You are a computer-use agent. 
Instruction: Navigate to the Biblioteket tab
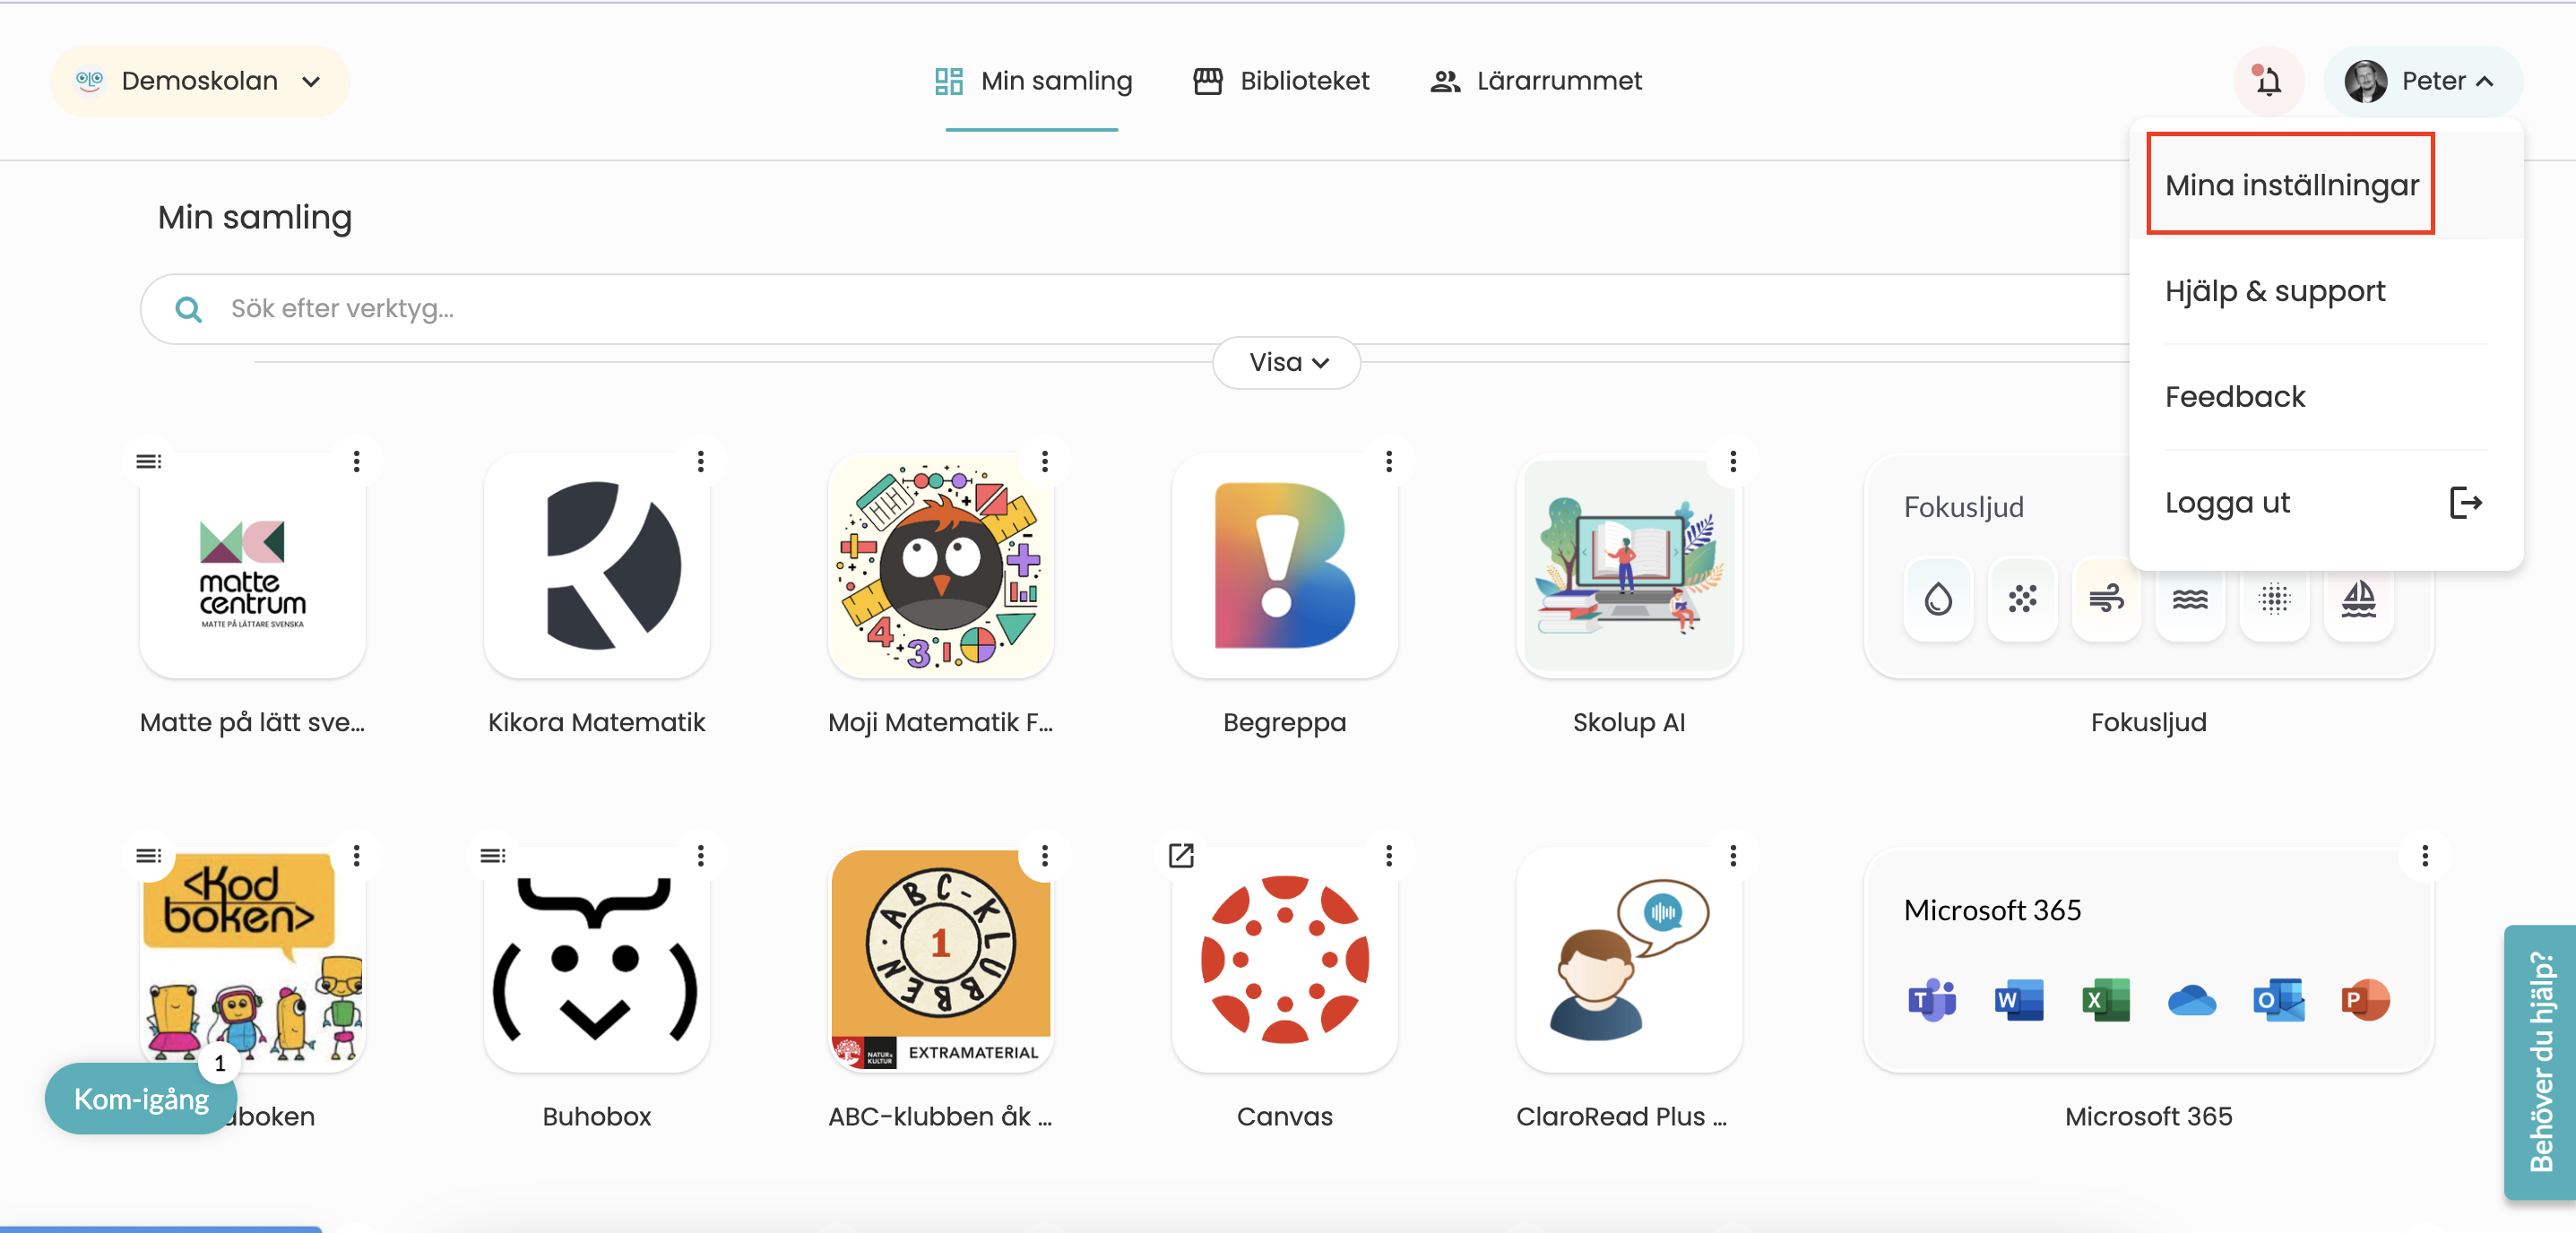click(x=1282, y=79)
